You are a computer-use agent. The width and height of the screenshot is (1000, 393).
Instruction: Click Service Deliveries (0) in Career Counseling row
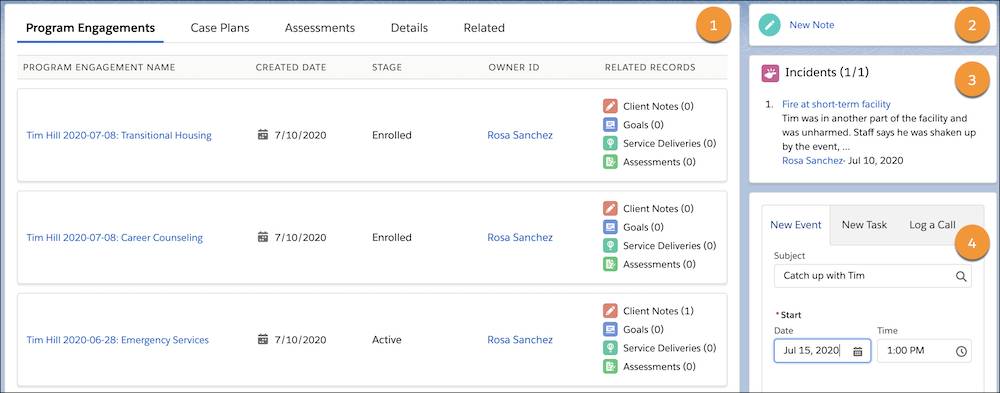670,246
